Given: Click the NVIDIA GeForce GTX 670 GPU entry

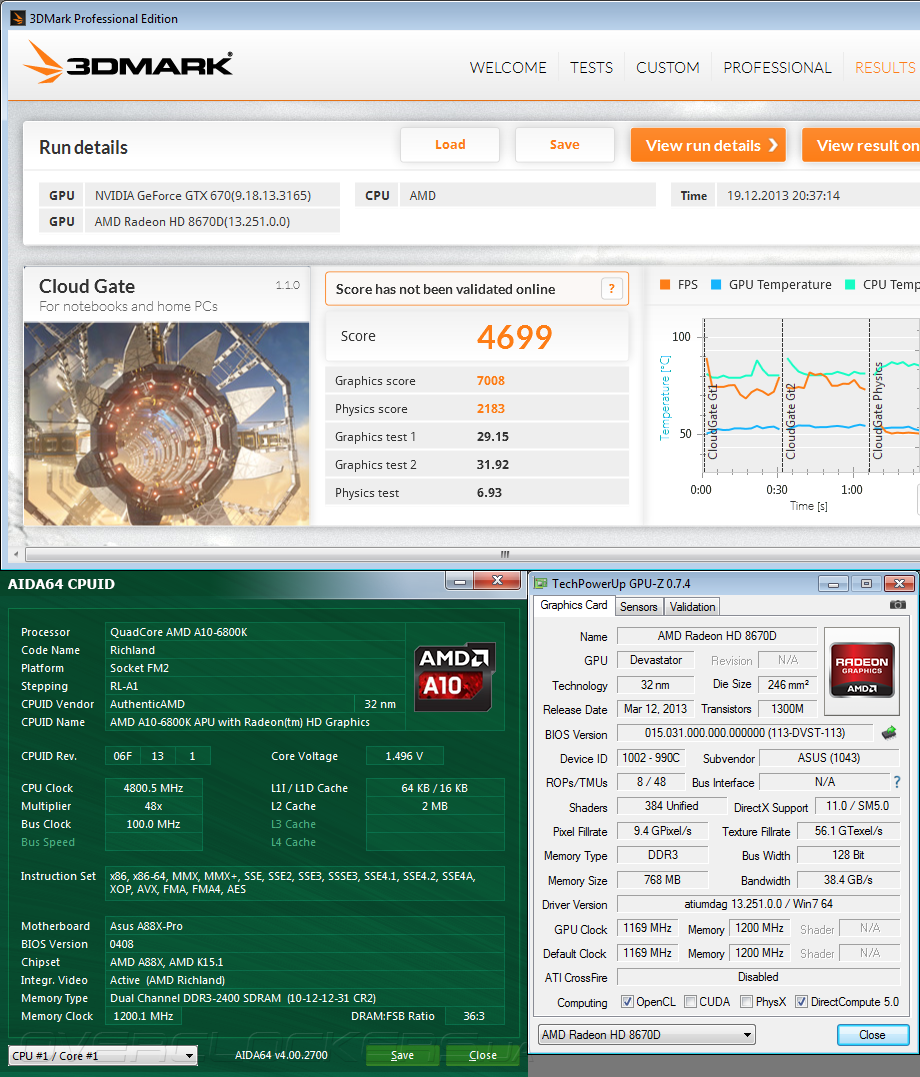Looking at the screenshot, I should [212, 195].
